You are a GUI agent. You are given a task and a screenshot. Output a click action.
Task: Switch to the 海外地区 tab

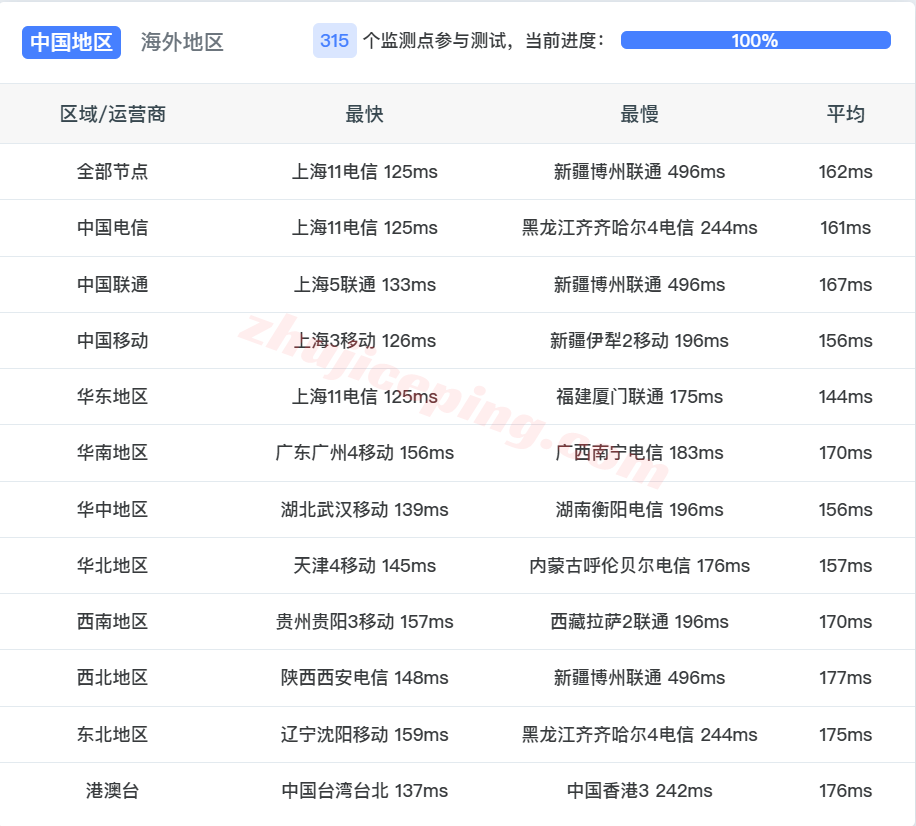tap(182, 42)
